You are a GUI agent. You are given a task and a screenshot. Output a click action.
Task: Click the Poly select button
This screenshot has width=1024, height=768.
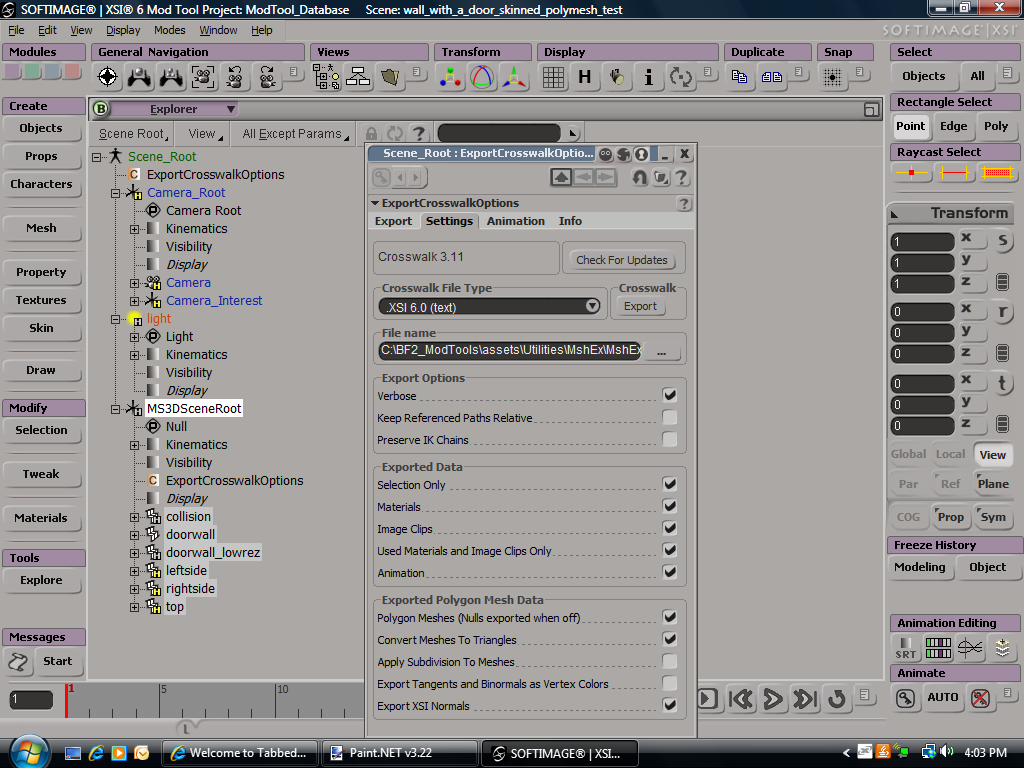point(996,126)
